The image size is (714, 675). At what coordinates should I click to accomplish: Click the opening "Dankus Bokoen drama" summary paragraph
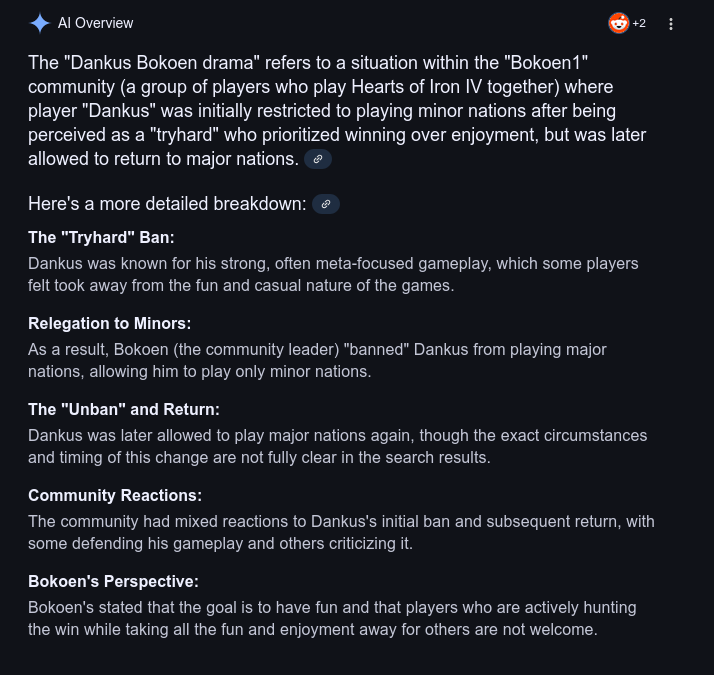[337, 111]
